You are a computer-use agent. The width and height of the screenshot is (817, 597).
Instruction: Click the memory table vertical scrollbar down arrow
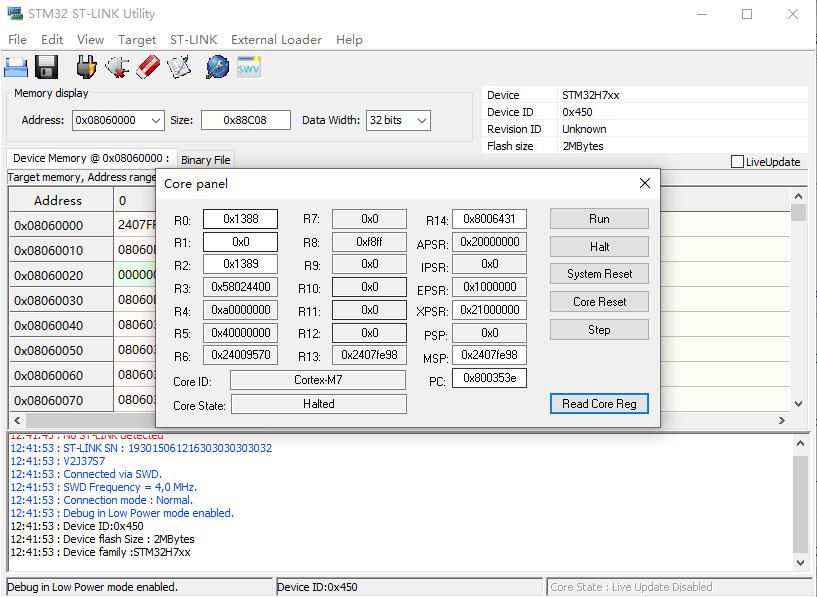pyautogui.click(x=798, y=404)
